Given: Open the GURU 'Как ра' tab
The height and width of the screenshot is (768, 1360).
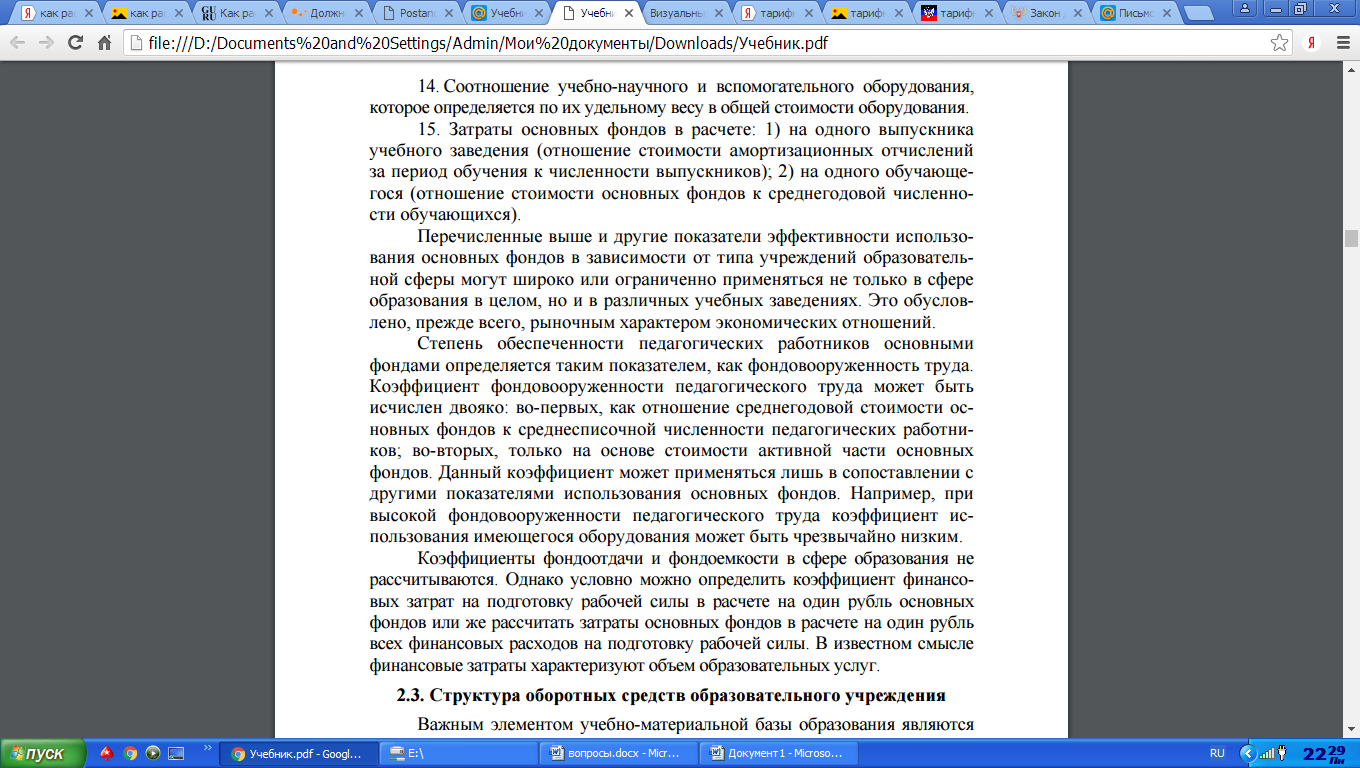Looking at the screenshot, I should point(237,14).
